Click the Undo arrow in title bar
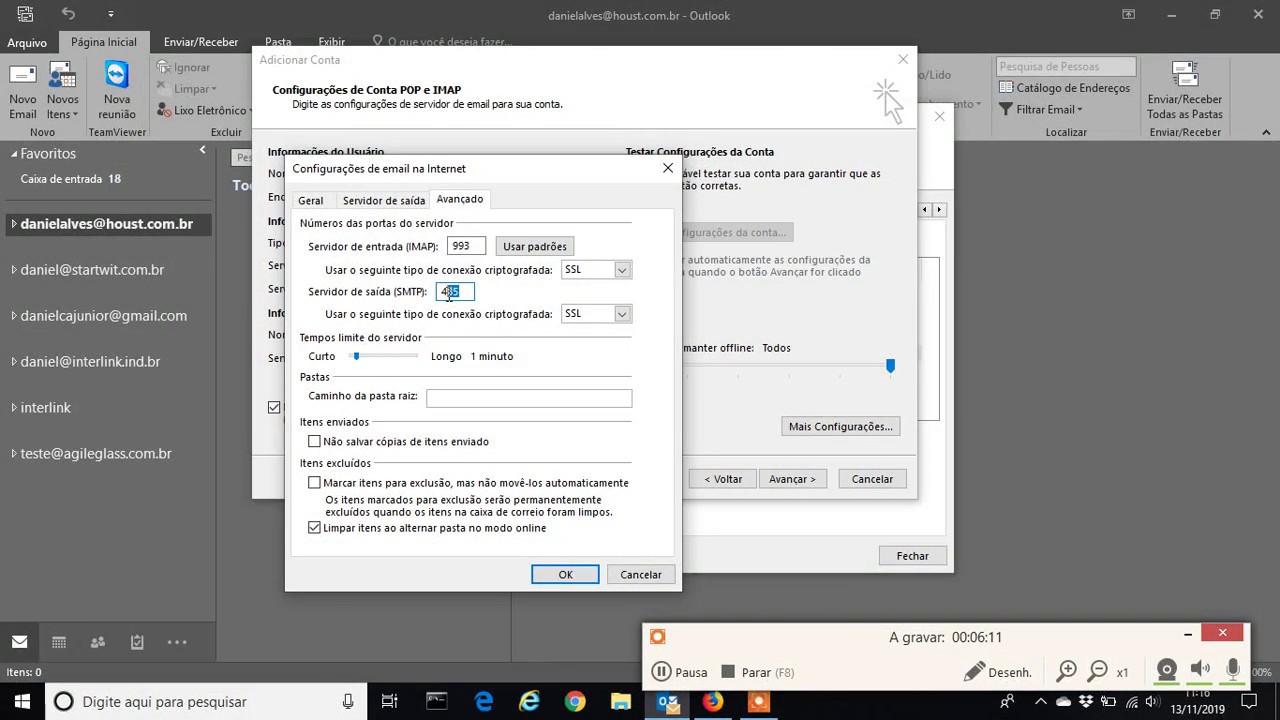 pyautogui.click(x=68, y=14)
